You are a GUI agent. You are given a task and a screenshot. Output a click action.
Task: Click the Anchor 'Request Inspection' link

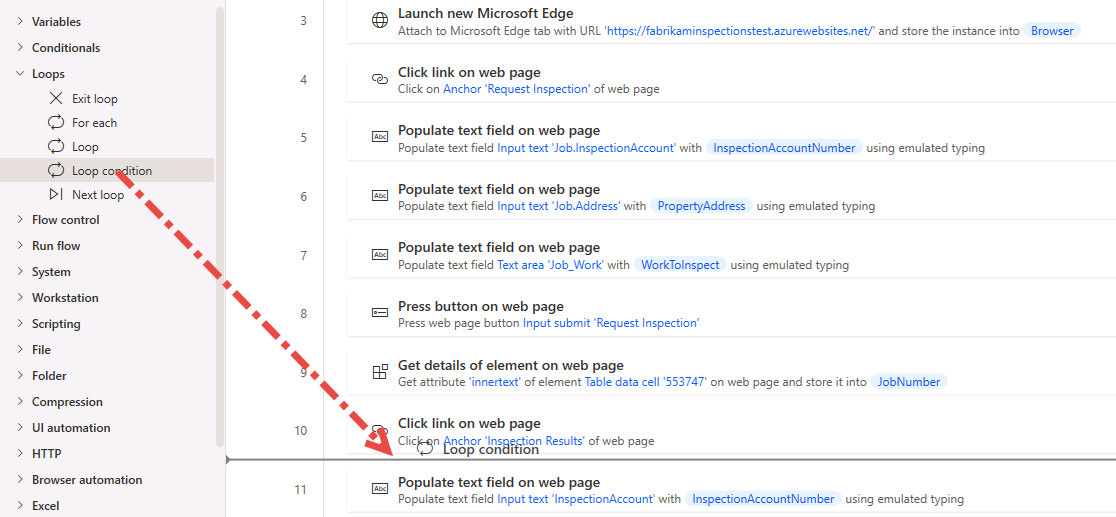pyautogui.click(x=516, y=89)
